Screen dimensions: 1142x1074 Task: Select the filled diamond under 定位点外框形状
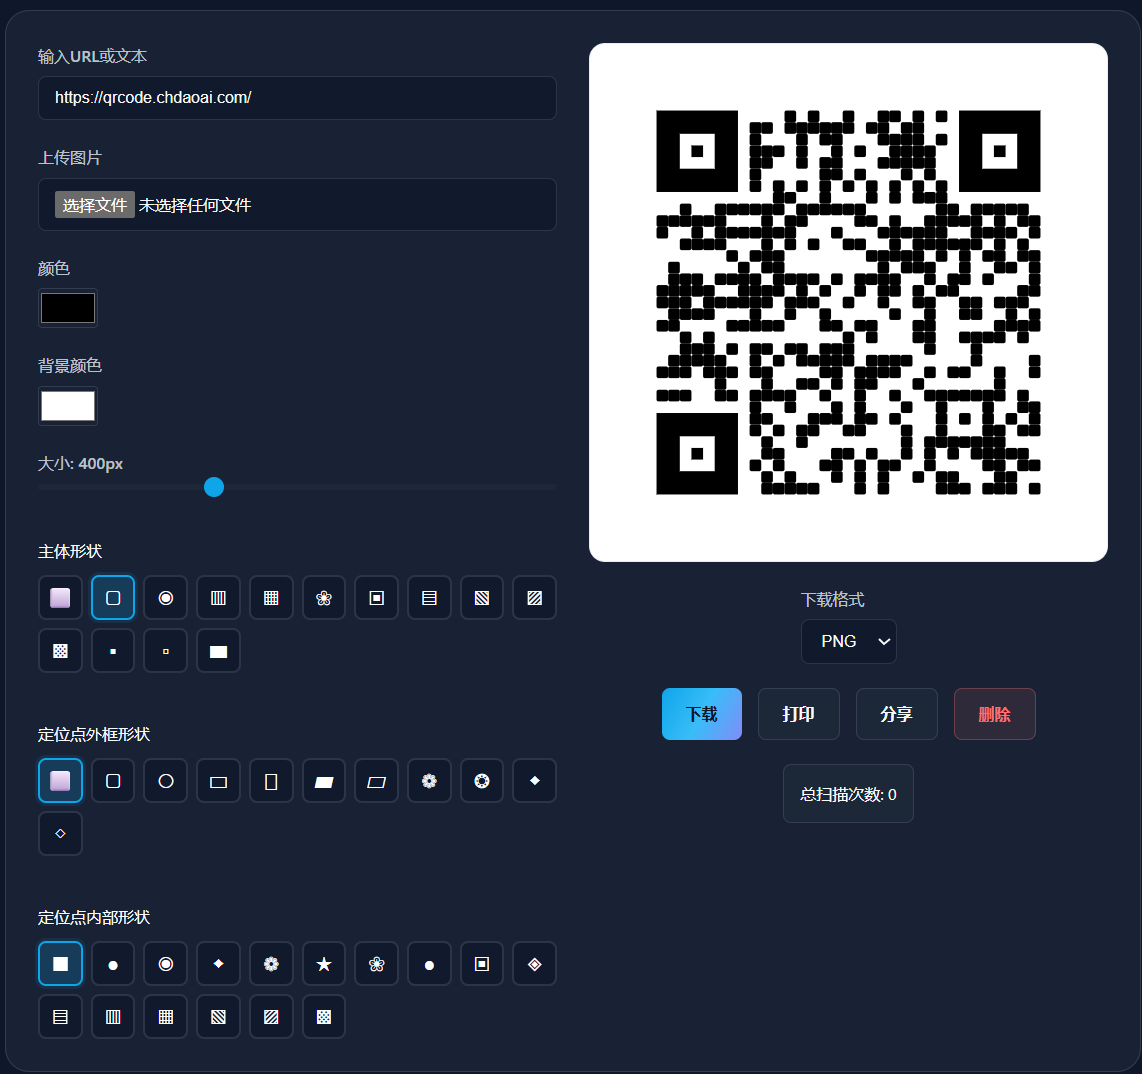click(x=535, y=781)
